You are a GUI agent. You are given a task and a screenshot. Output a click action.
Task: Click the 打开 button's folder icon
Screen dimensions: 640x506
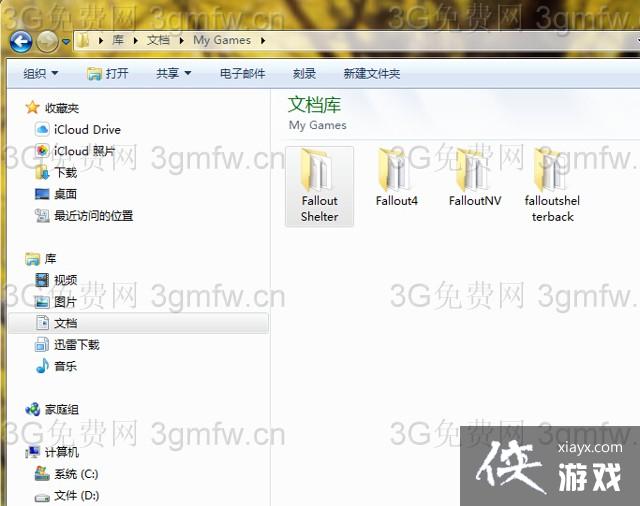click(94, 74)
